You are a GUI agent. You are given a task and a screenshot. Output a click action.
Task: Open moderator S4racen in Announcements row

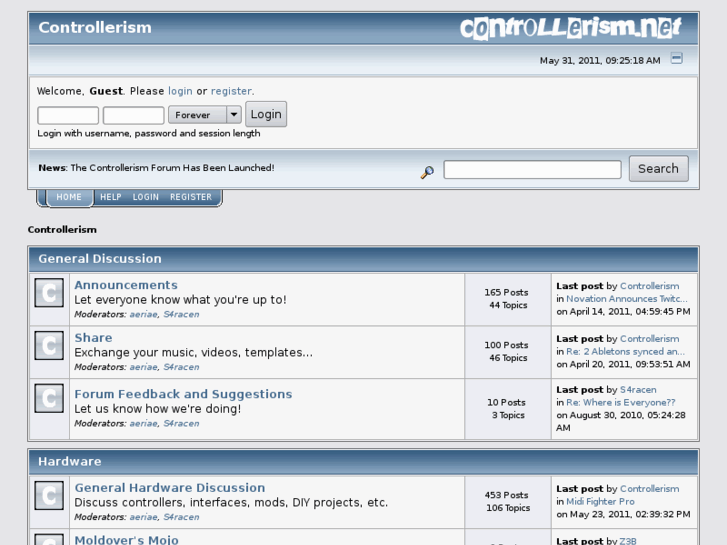pos(181,314)
